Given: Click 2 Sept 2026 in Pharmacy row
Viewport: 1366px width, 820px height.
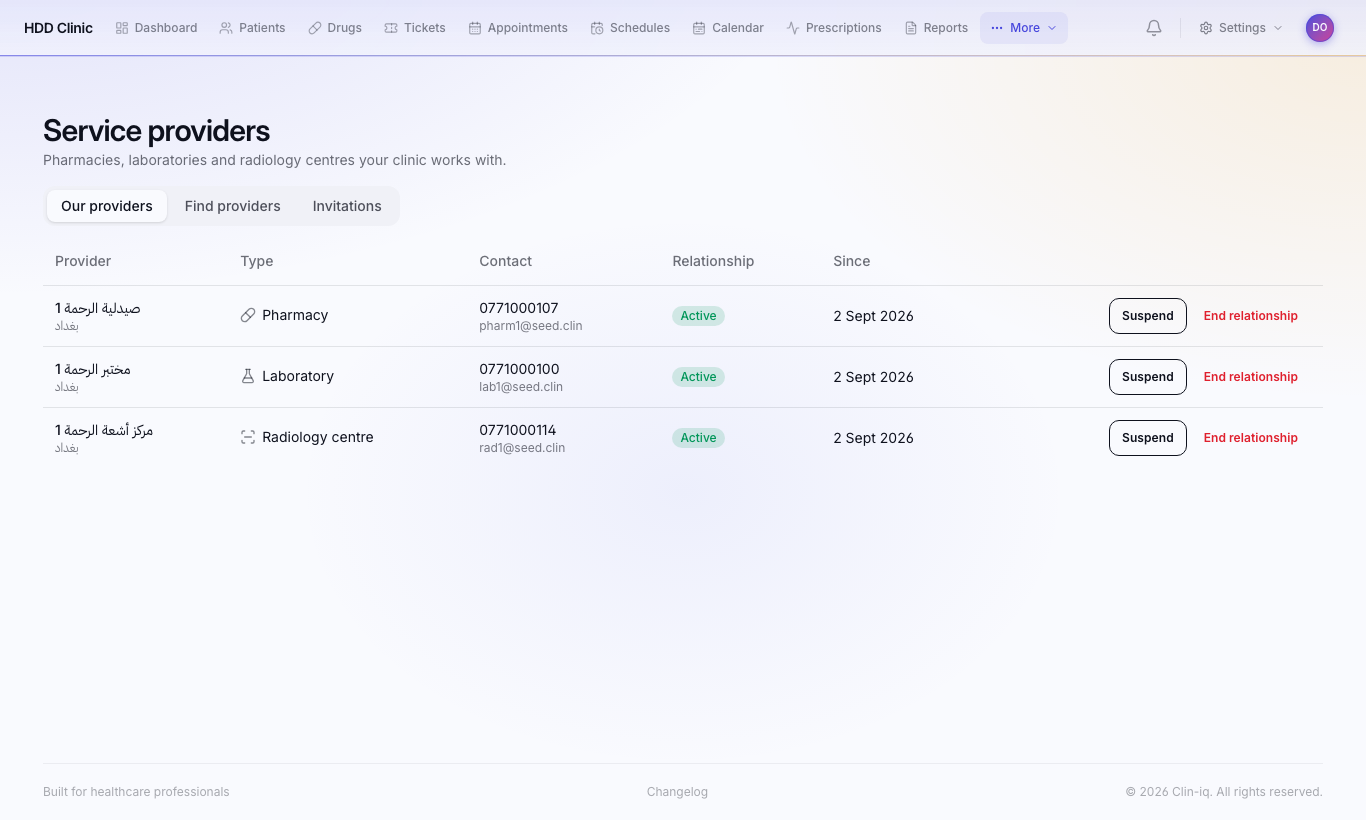Looking at the screenshot, I should click(x=874, y=316).
